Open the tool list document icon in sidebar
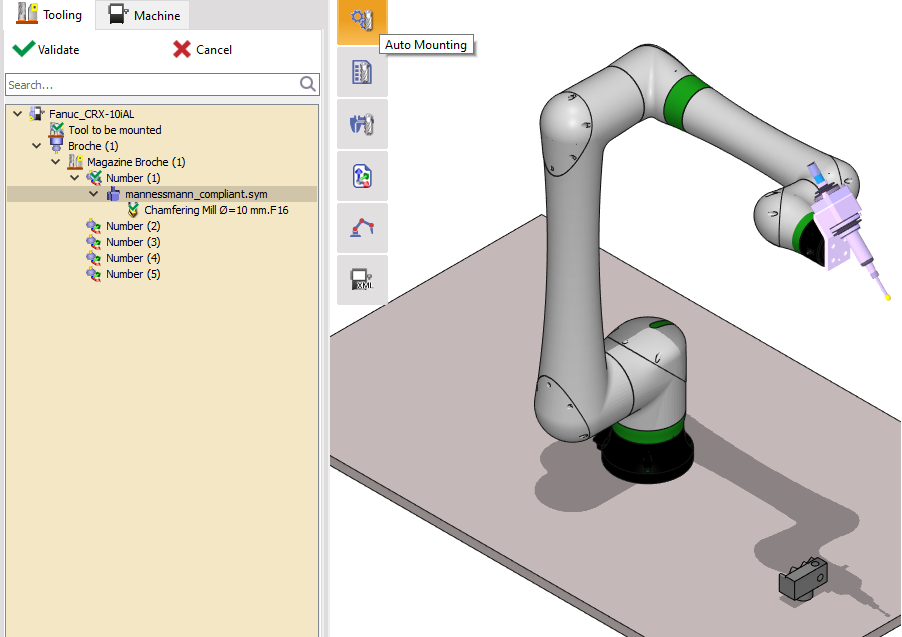This screenshot has width=902, height=637. click(x=362, y=72)
